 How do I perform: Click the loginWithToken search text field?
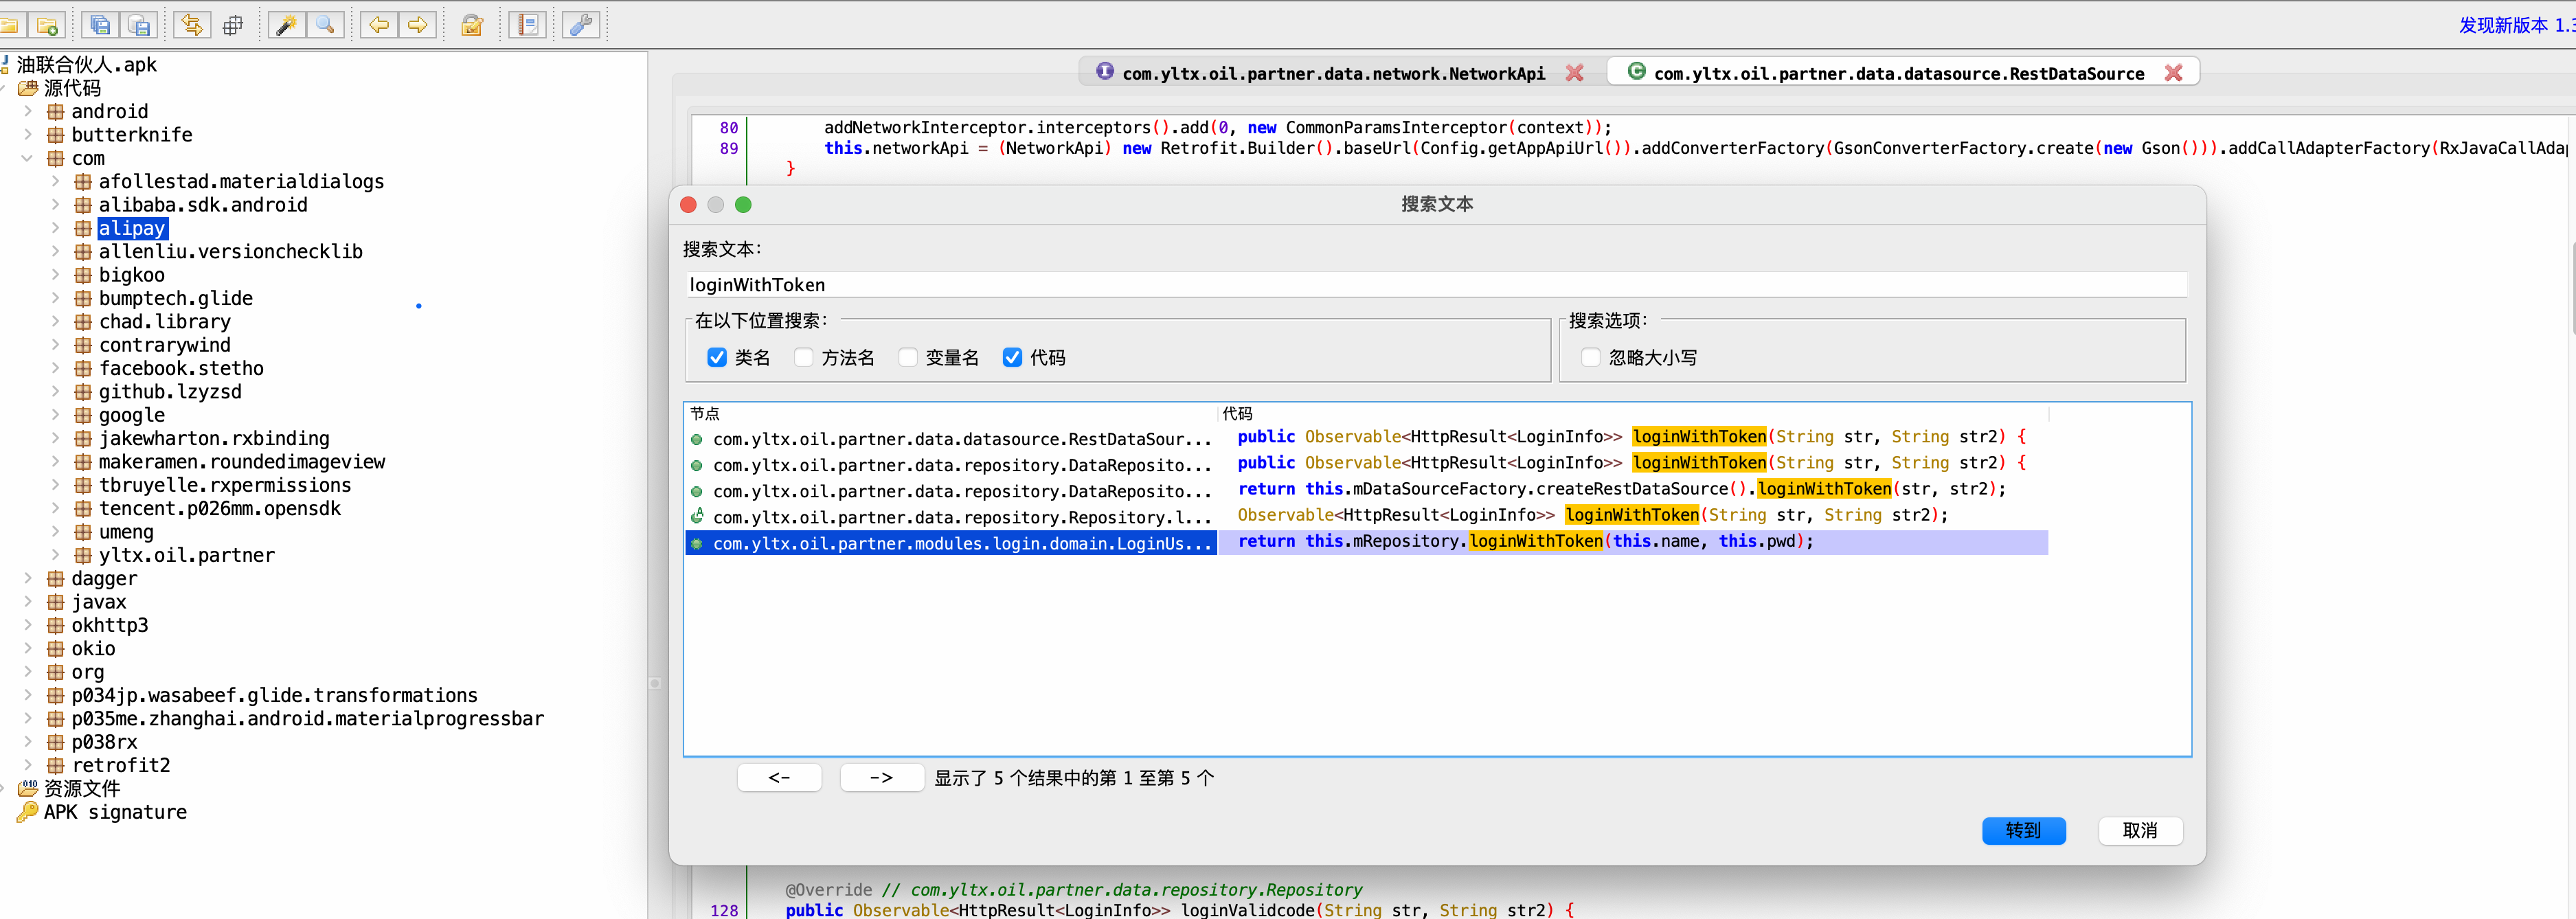[1436, 285]
